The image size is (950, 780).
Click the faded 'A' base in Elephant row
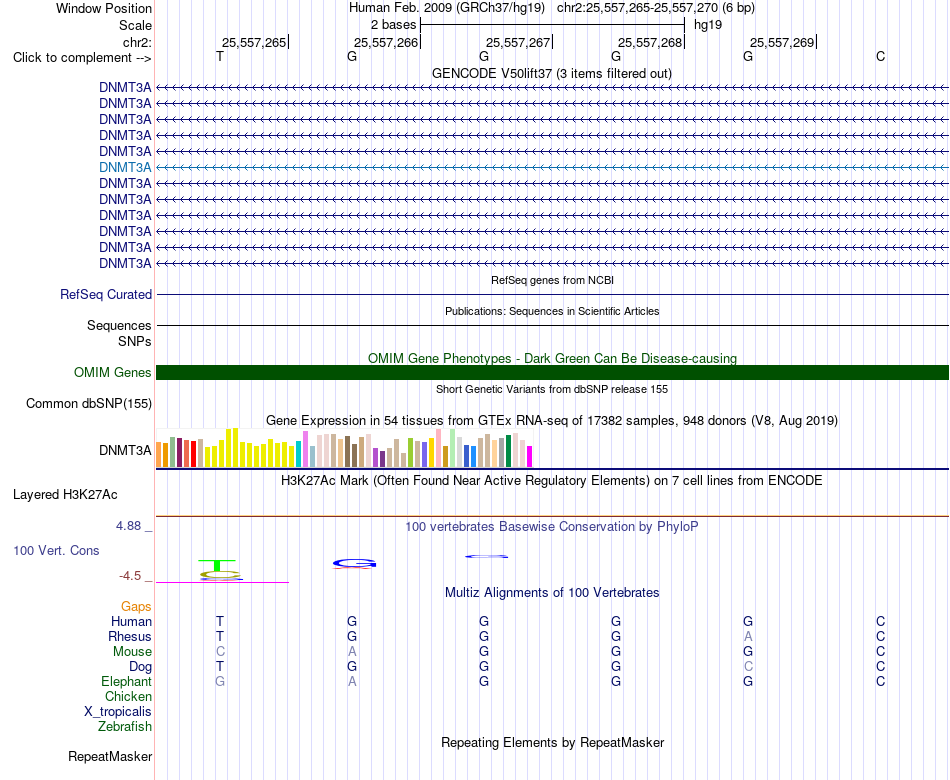[352, 681]
